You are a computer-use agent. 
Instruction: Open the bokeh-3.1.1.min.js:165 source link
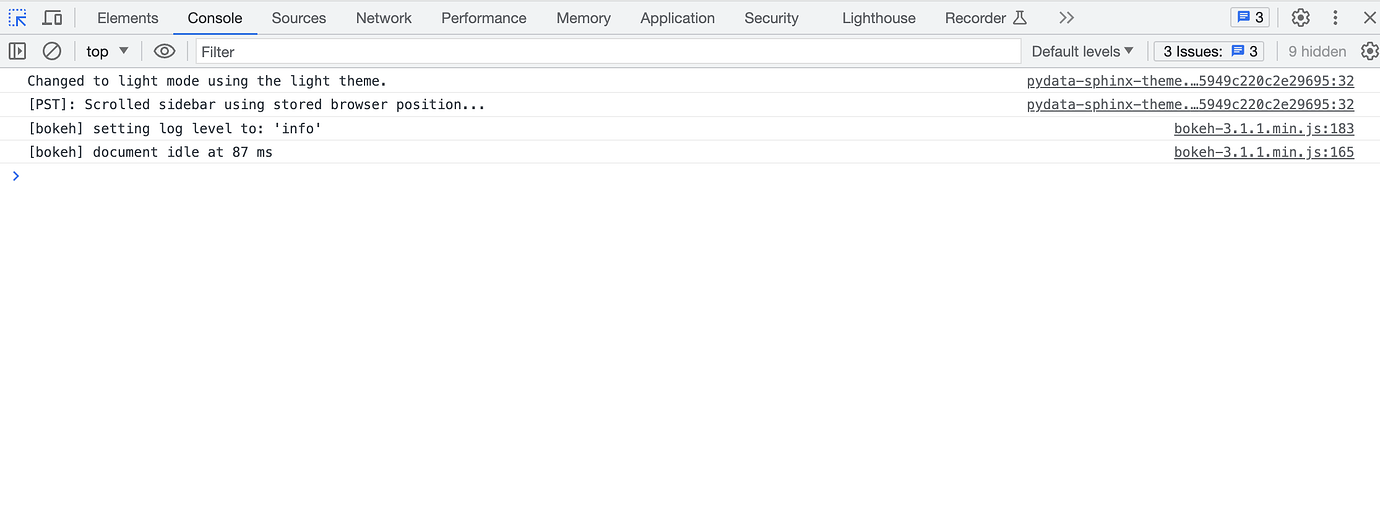(1263, 152)
